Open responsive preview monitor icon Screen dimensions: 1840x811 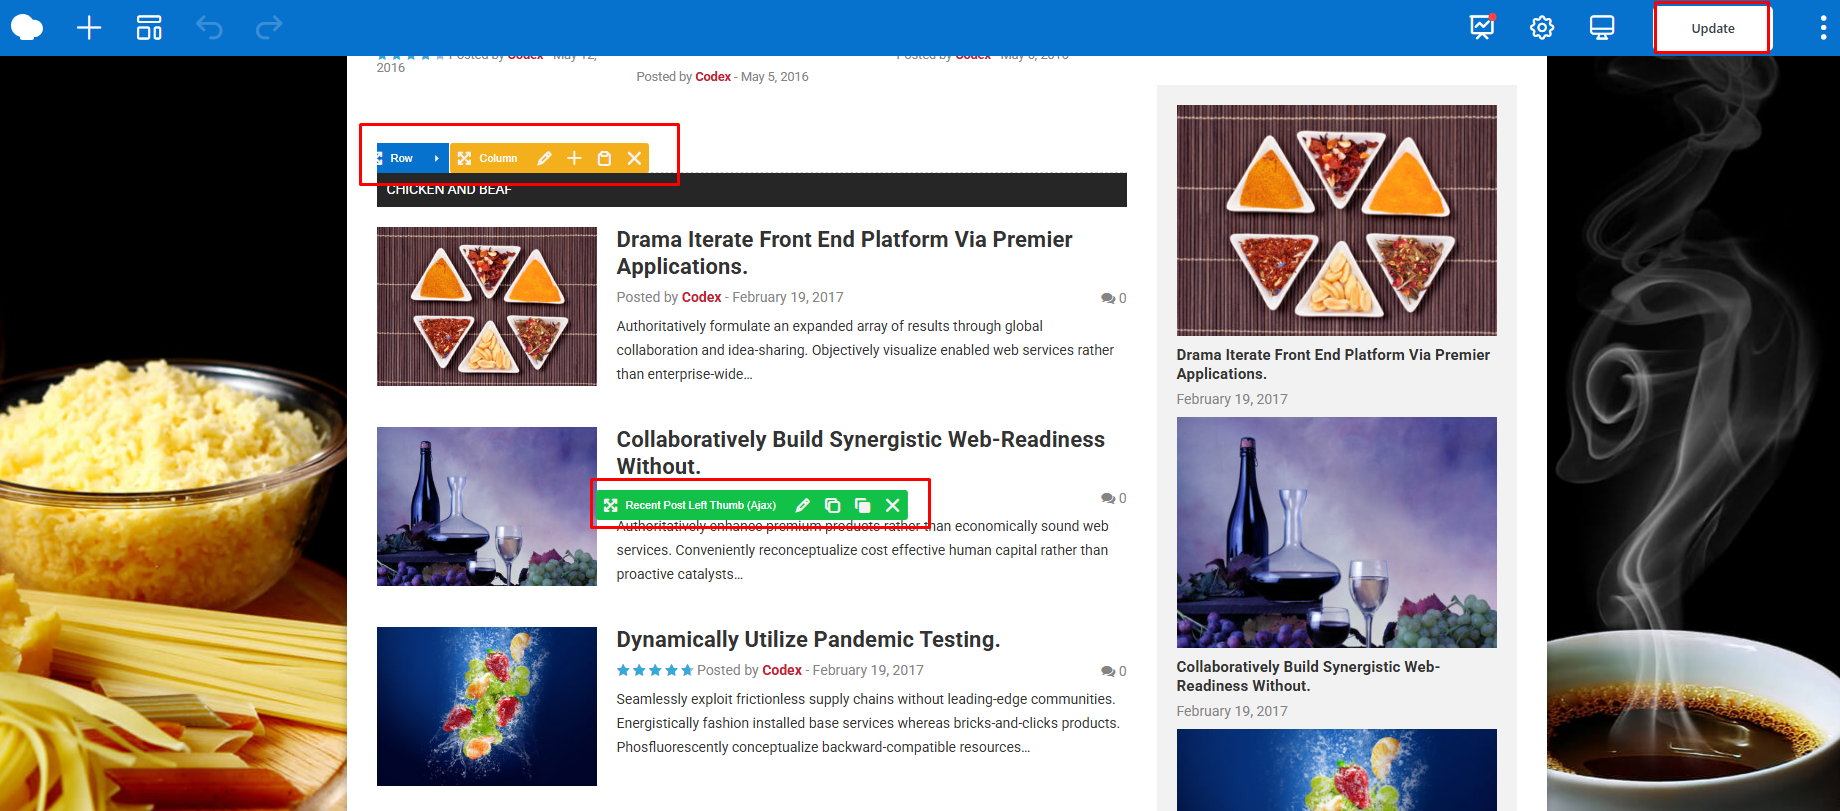(1602, 28)
